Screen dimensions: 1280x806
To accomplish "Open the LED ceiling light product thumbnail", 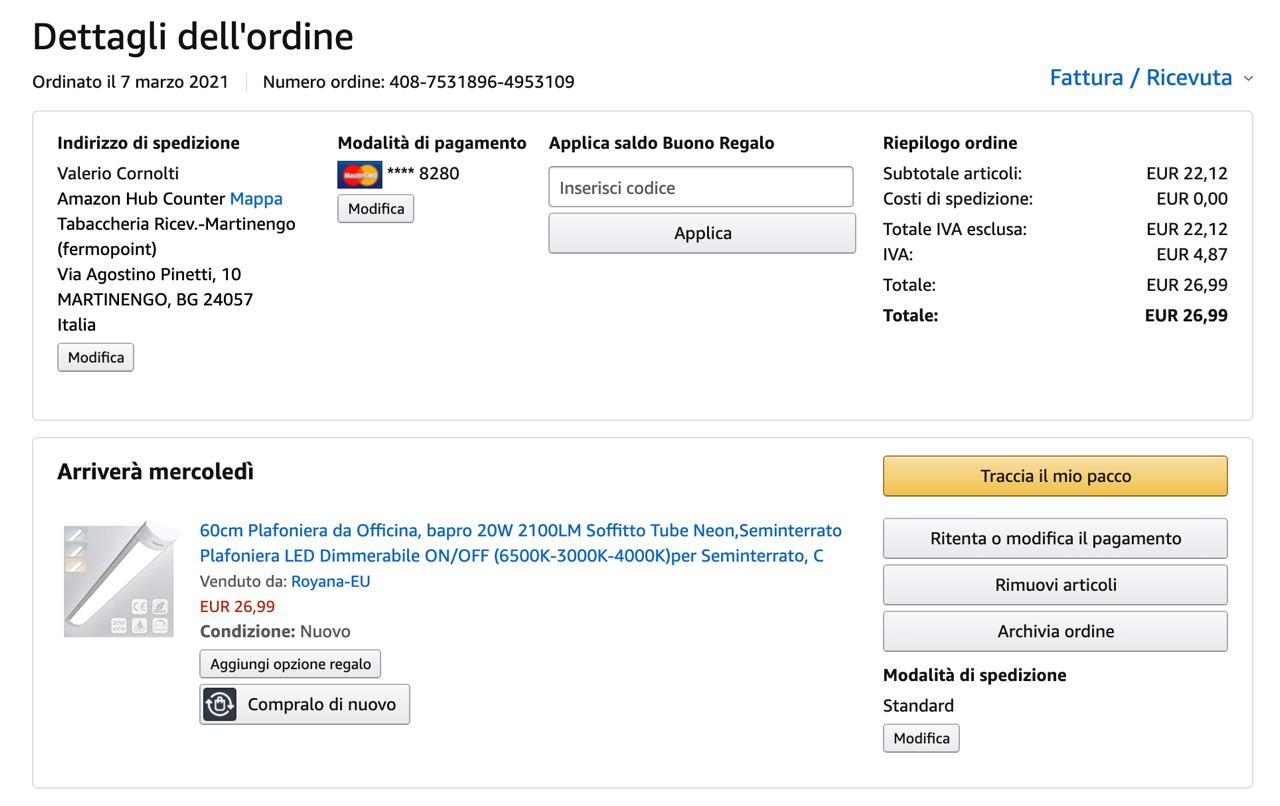I will pos(119,580).
